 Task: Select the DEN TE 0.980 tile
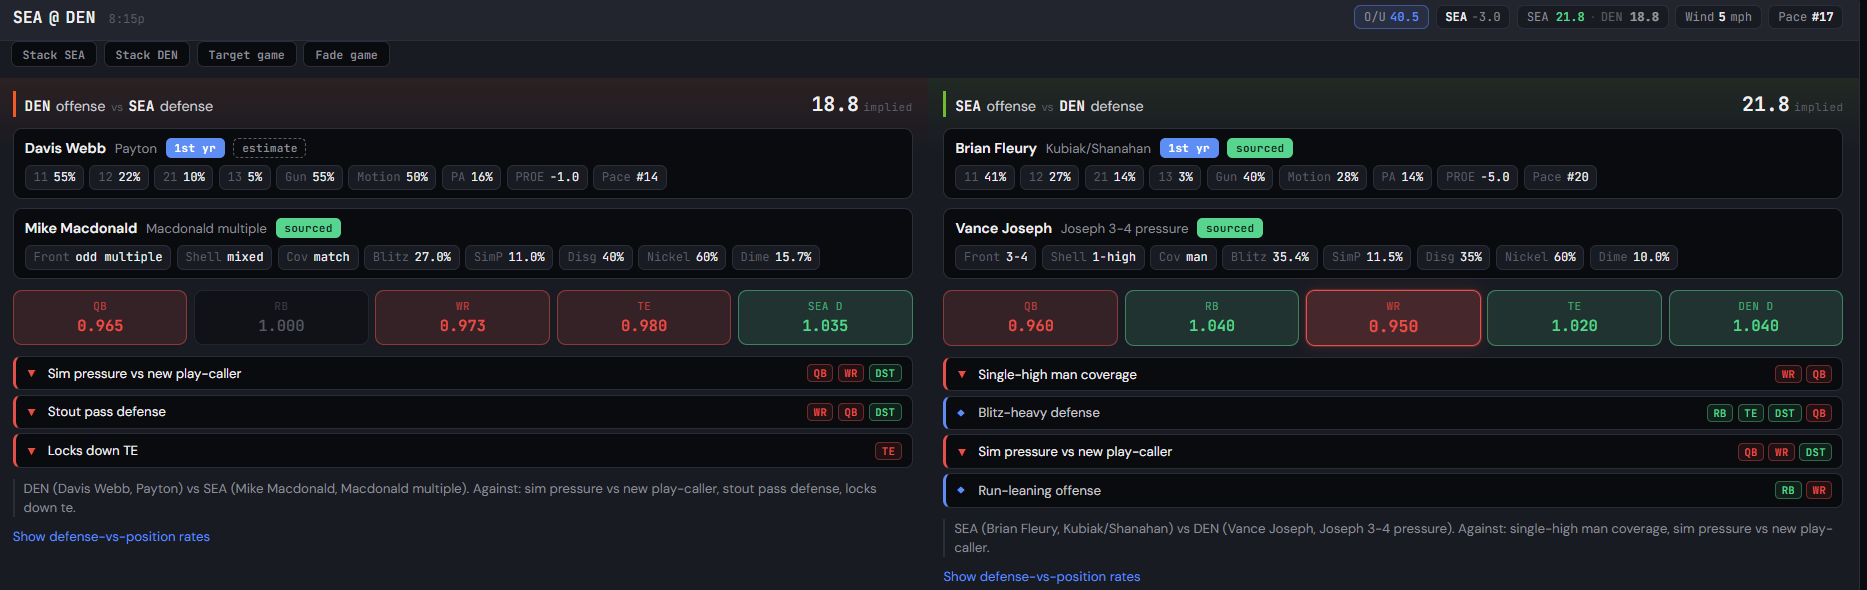pos(644,318)
